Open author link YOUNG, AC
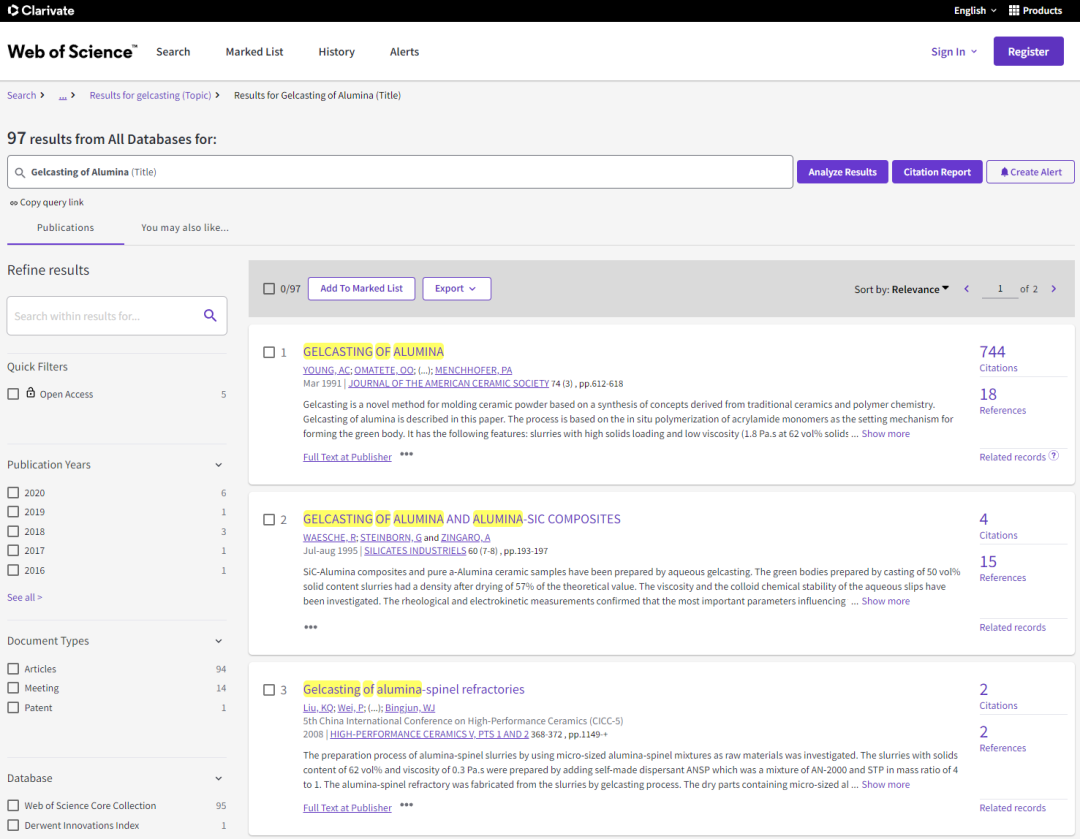Screen dimensions: 1080x839 pos(326,371)
